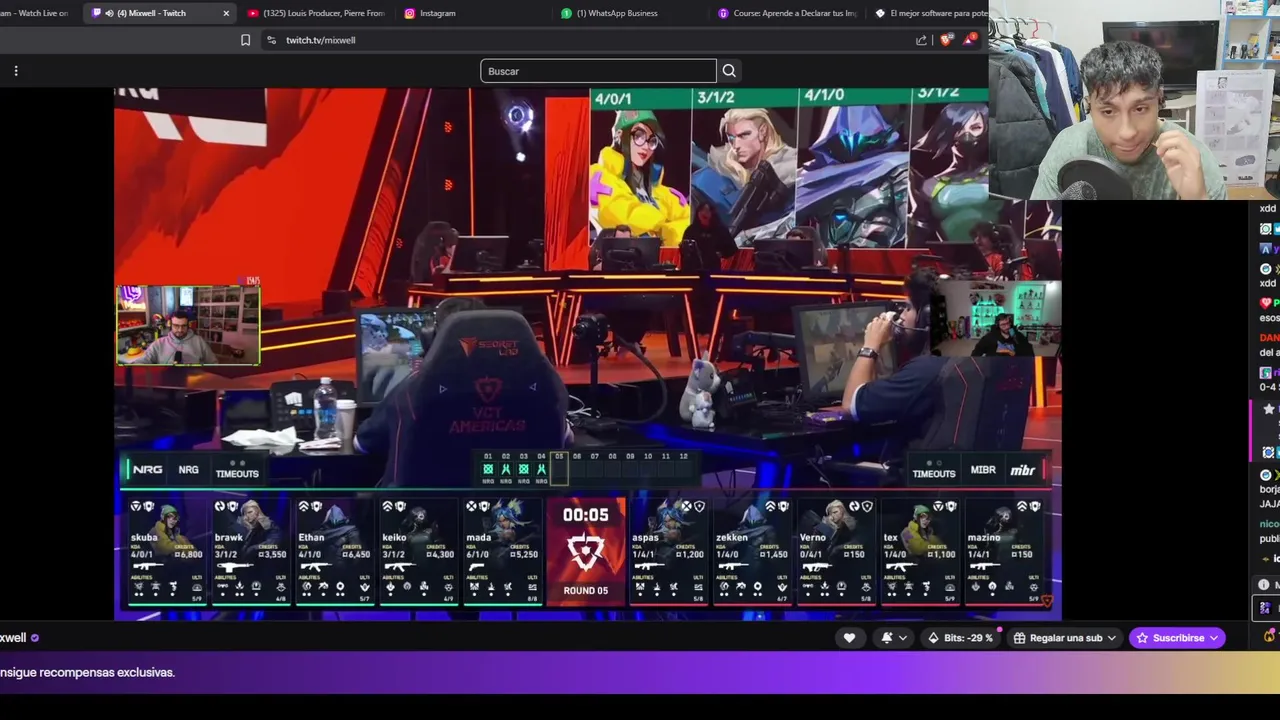Click Ethan's player card
Image resolution: width=1280 pixels, height=720 pixels.
[334, 552]
